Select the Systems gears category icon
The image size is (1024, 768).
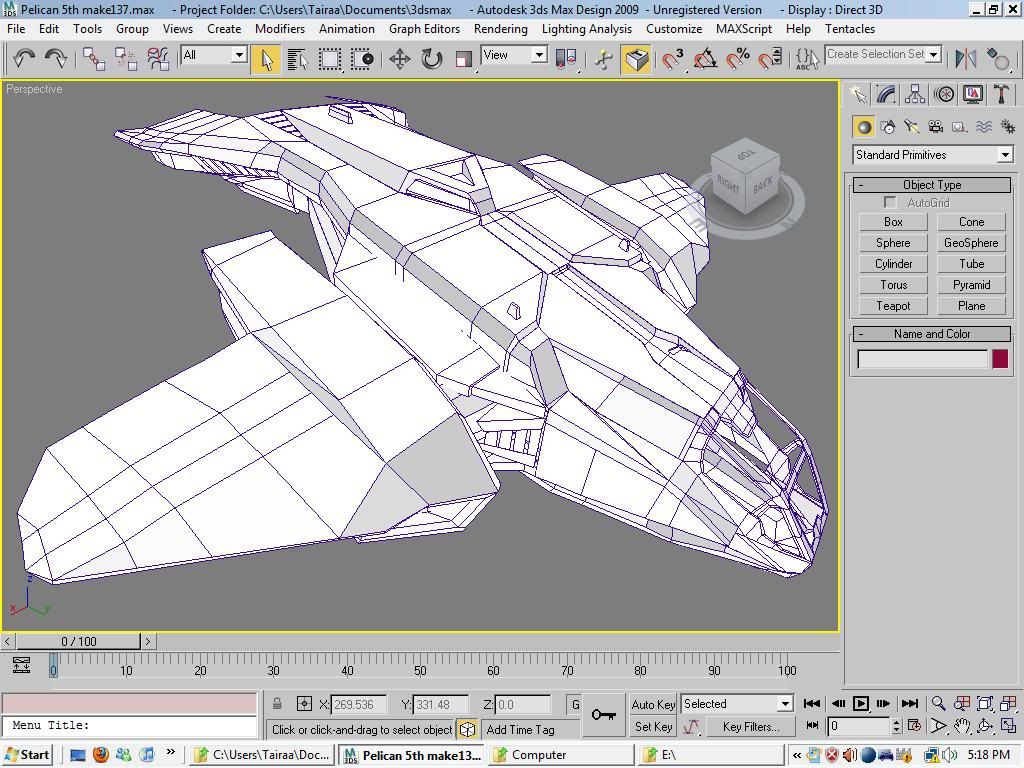point(1008,127)
